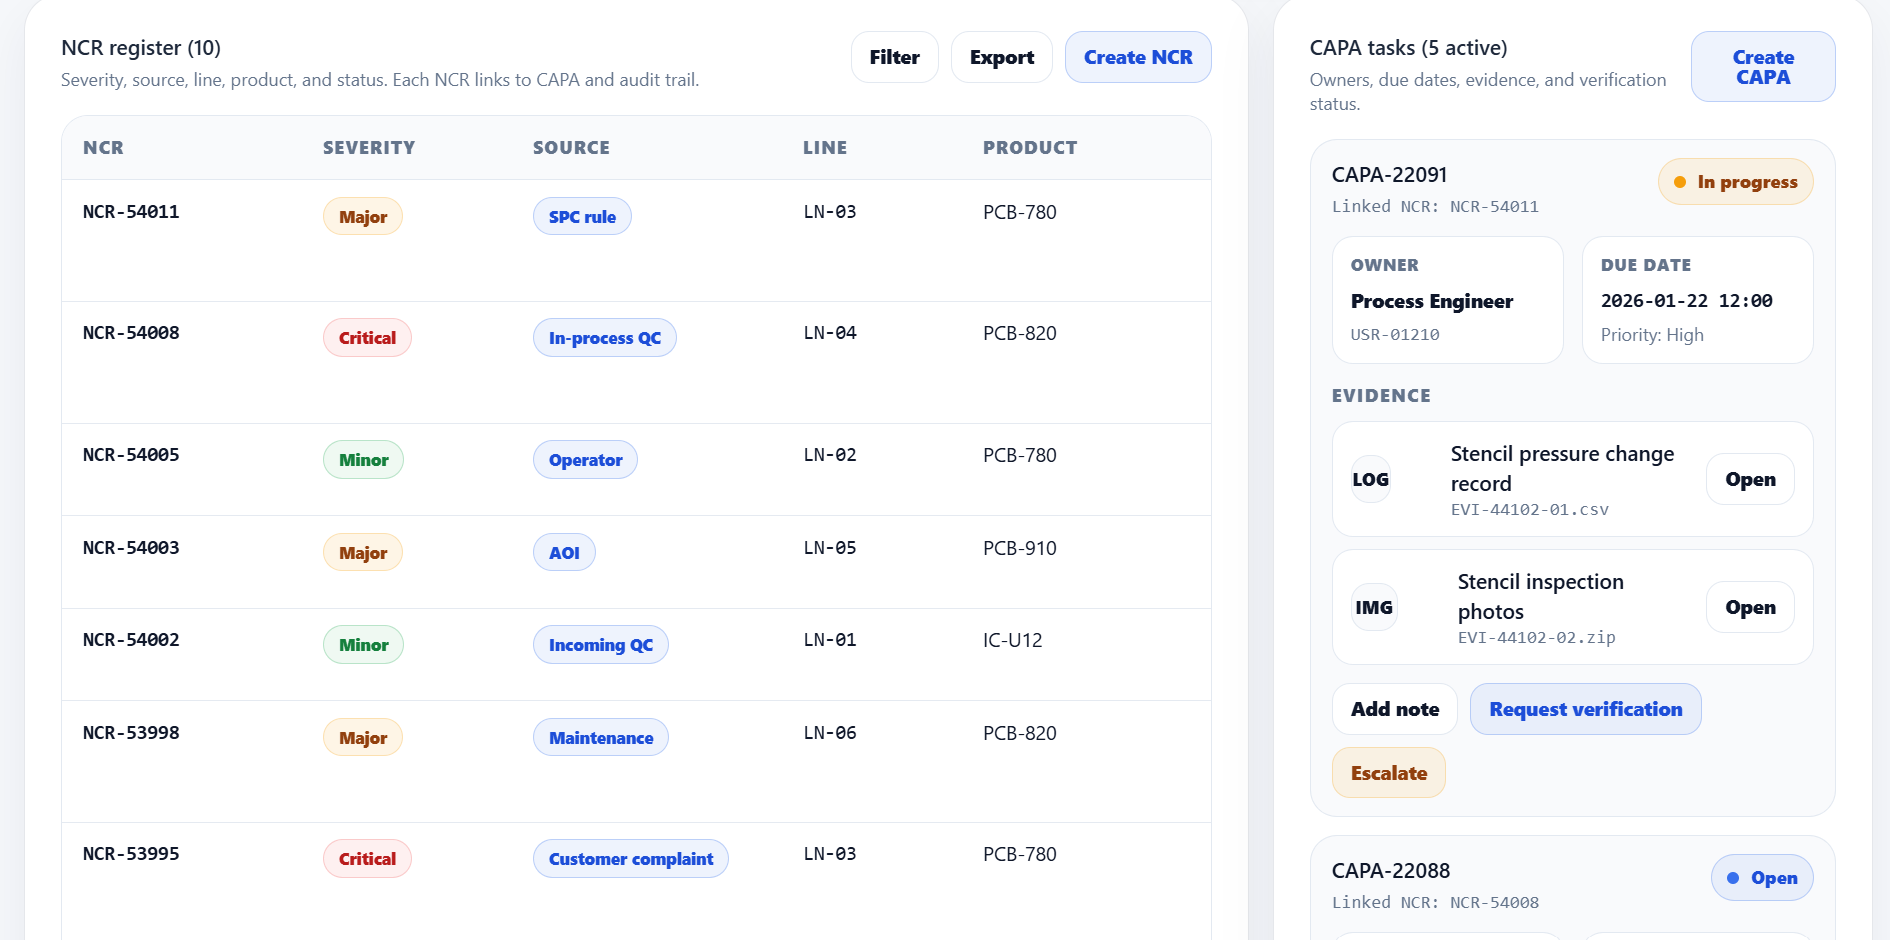Escalate the CAPA-22091 task
Screen dimensions: 1890x940
(x=1388, y=773)
